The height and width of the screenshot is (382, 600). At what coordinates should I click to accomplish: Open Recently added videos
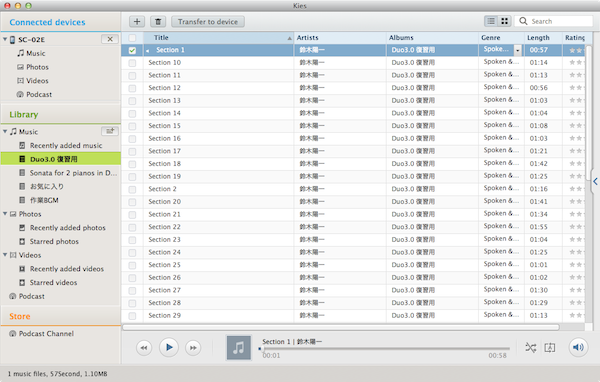(62, 269)
